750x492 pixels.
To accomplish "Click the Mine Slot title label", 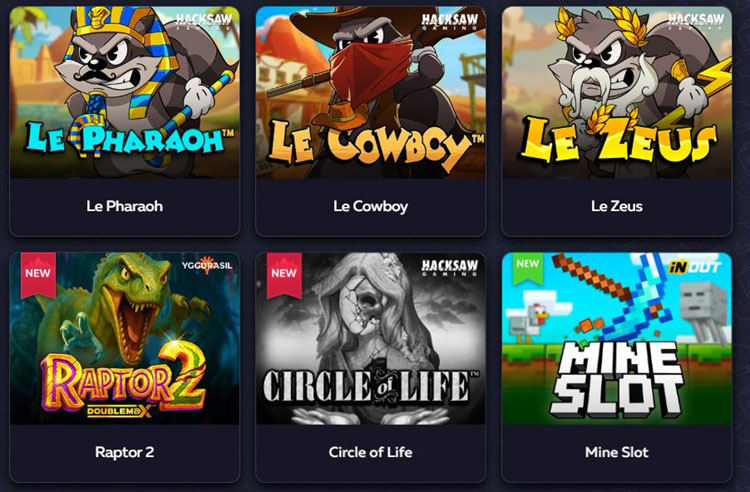I will [617, 452].
